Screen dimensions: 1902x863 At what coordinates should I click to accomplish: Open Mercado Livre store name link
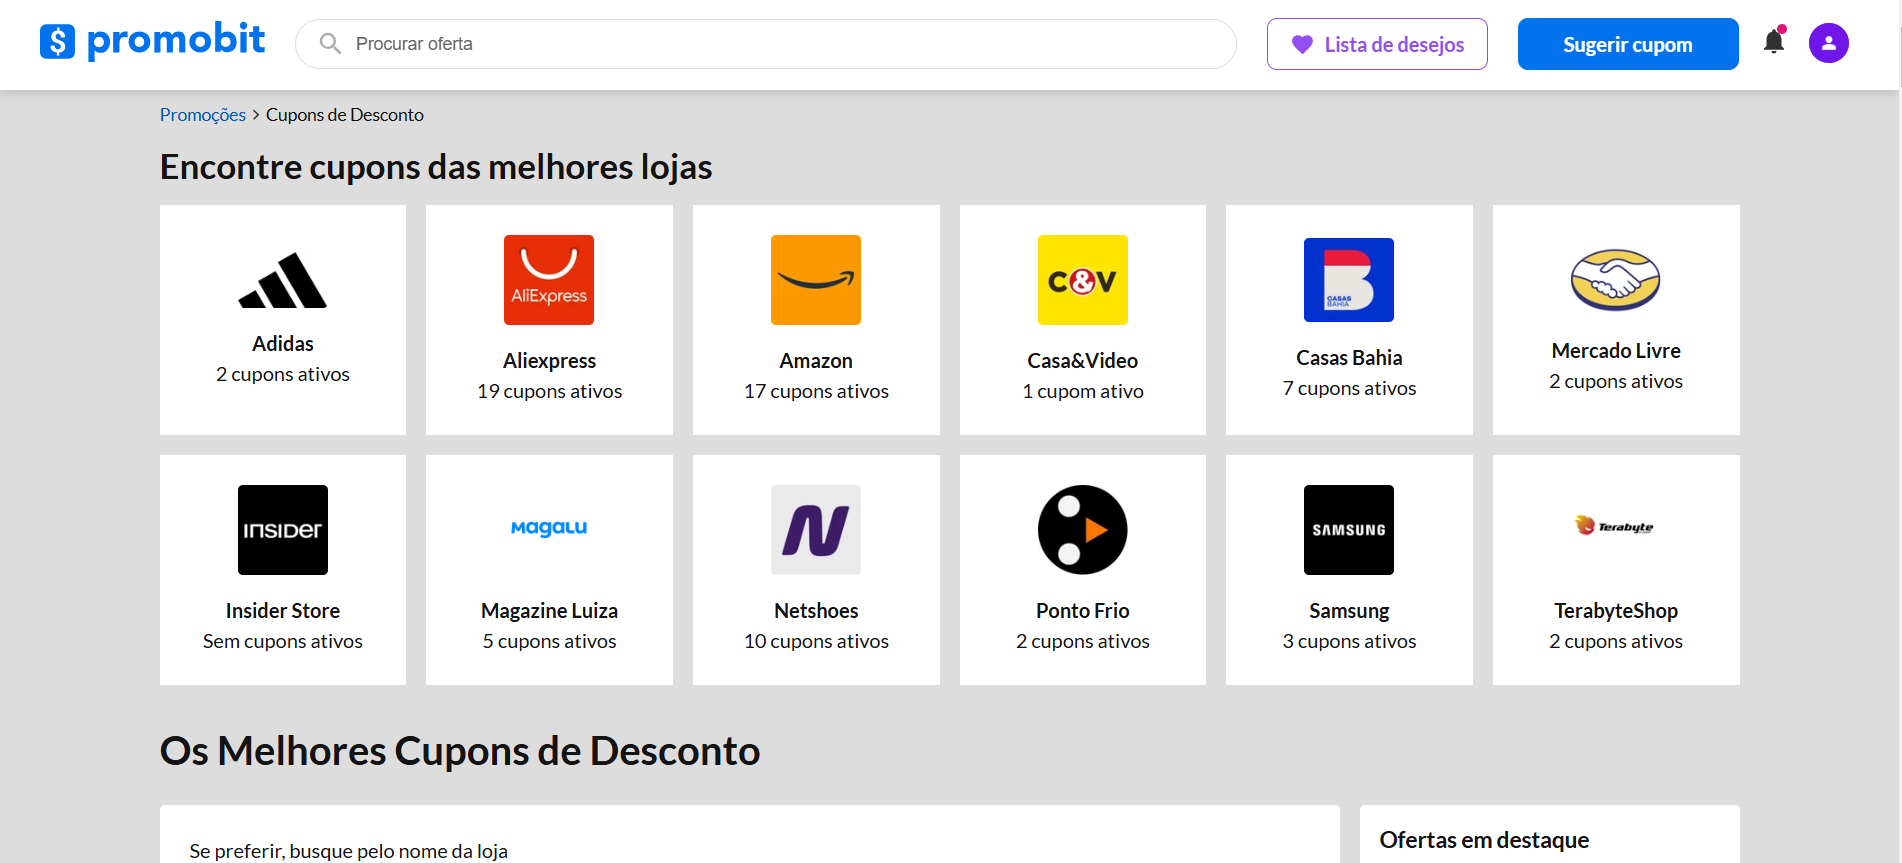click(1616, 351)
